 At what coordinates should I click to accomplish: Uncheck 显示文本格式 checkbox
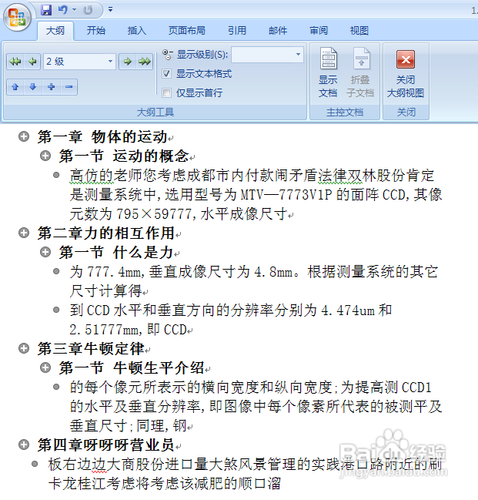(167, 73)
